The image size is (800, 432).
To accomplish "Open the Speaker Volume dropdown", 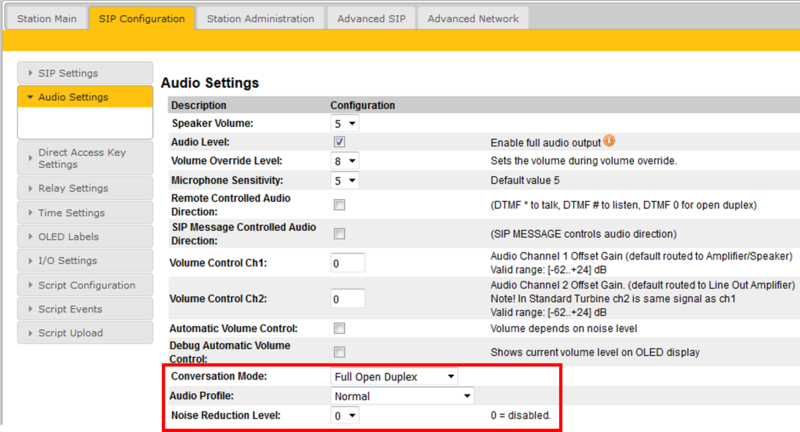I will (345, 123).
